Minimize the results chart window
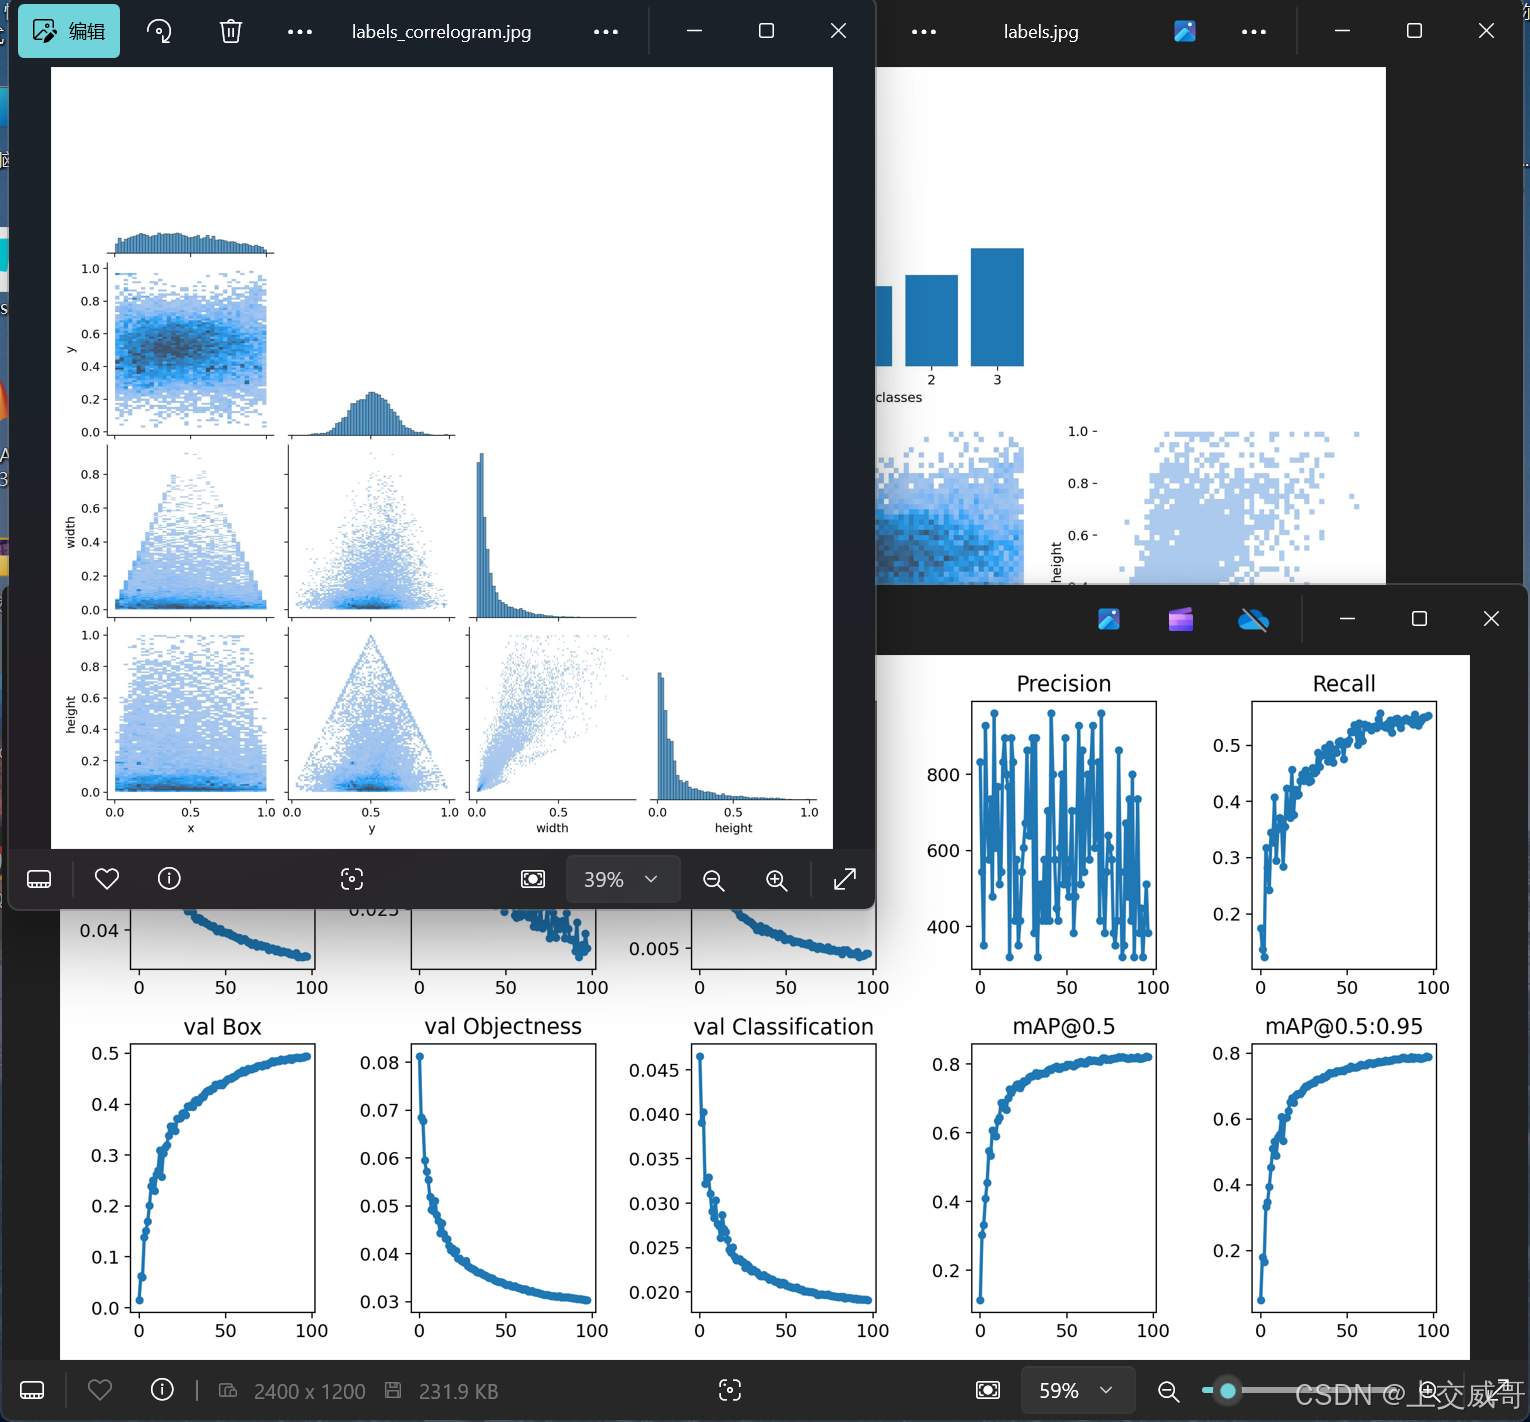This screenshot has height=1422, width=1530. [1347, 619]
